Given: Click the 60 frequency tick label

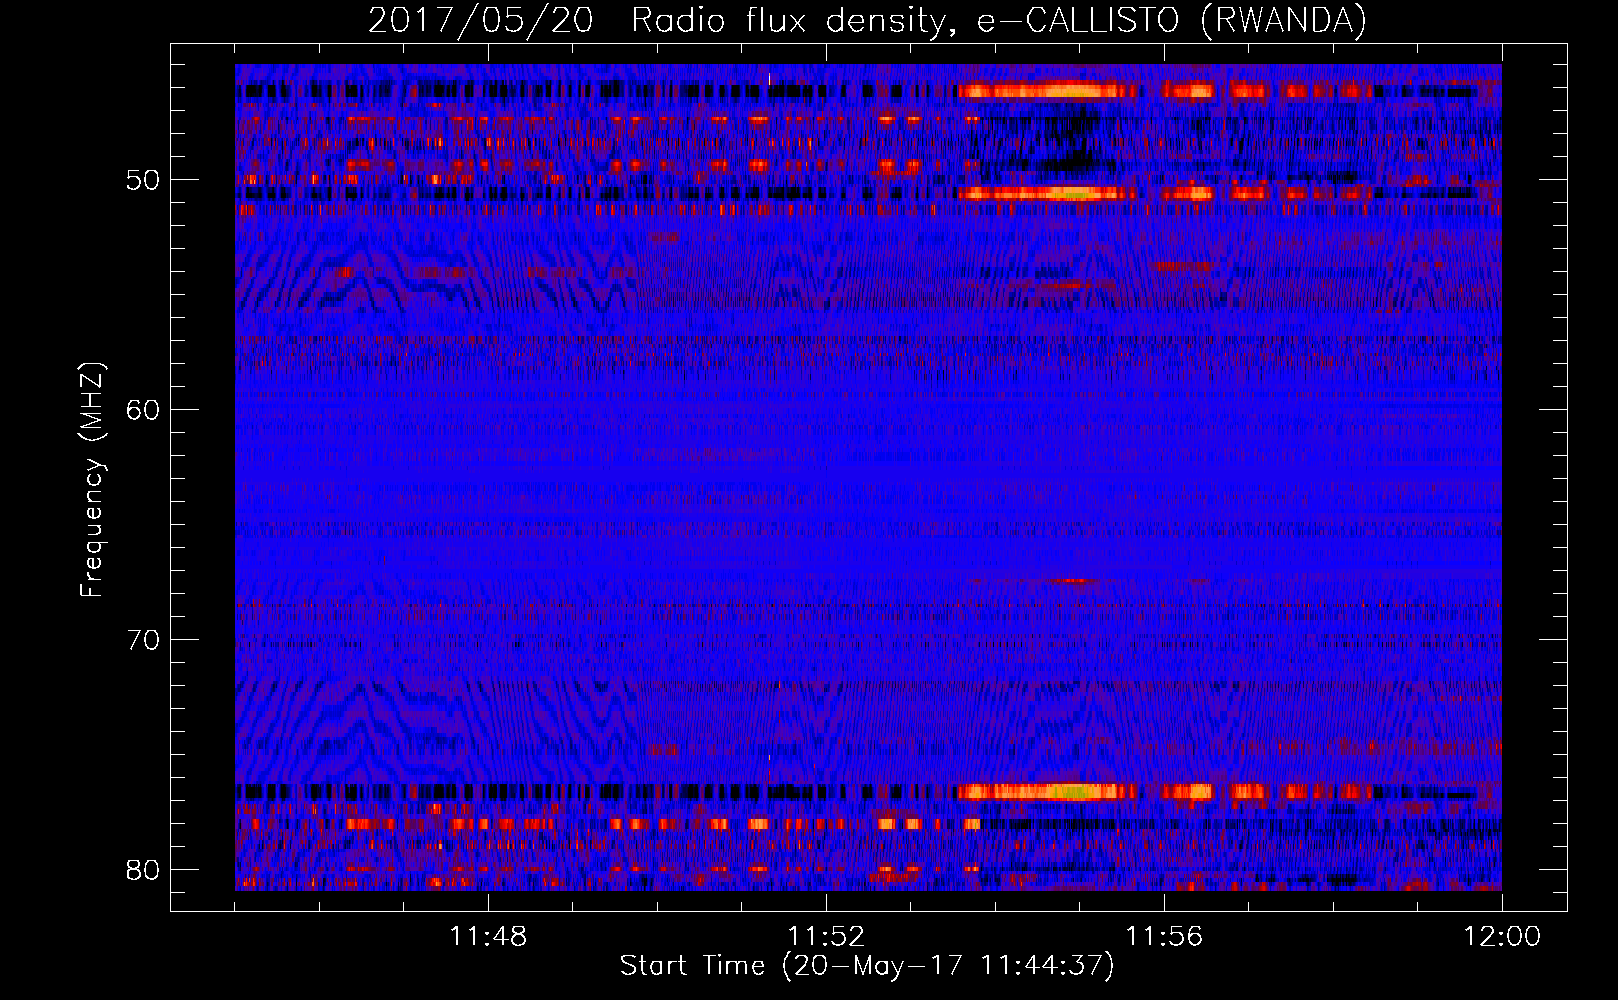Looking at the screenshot, I should [143, 410].
